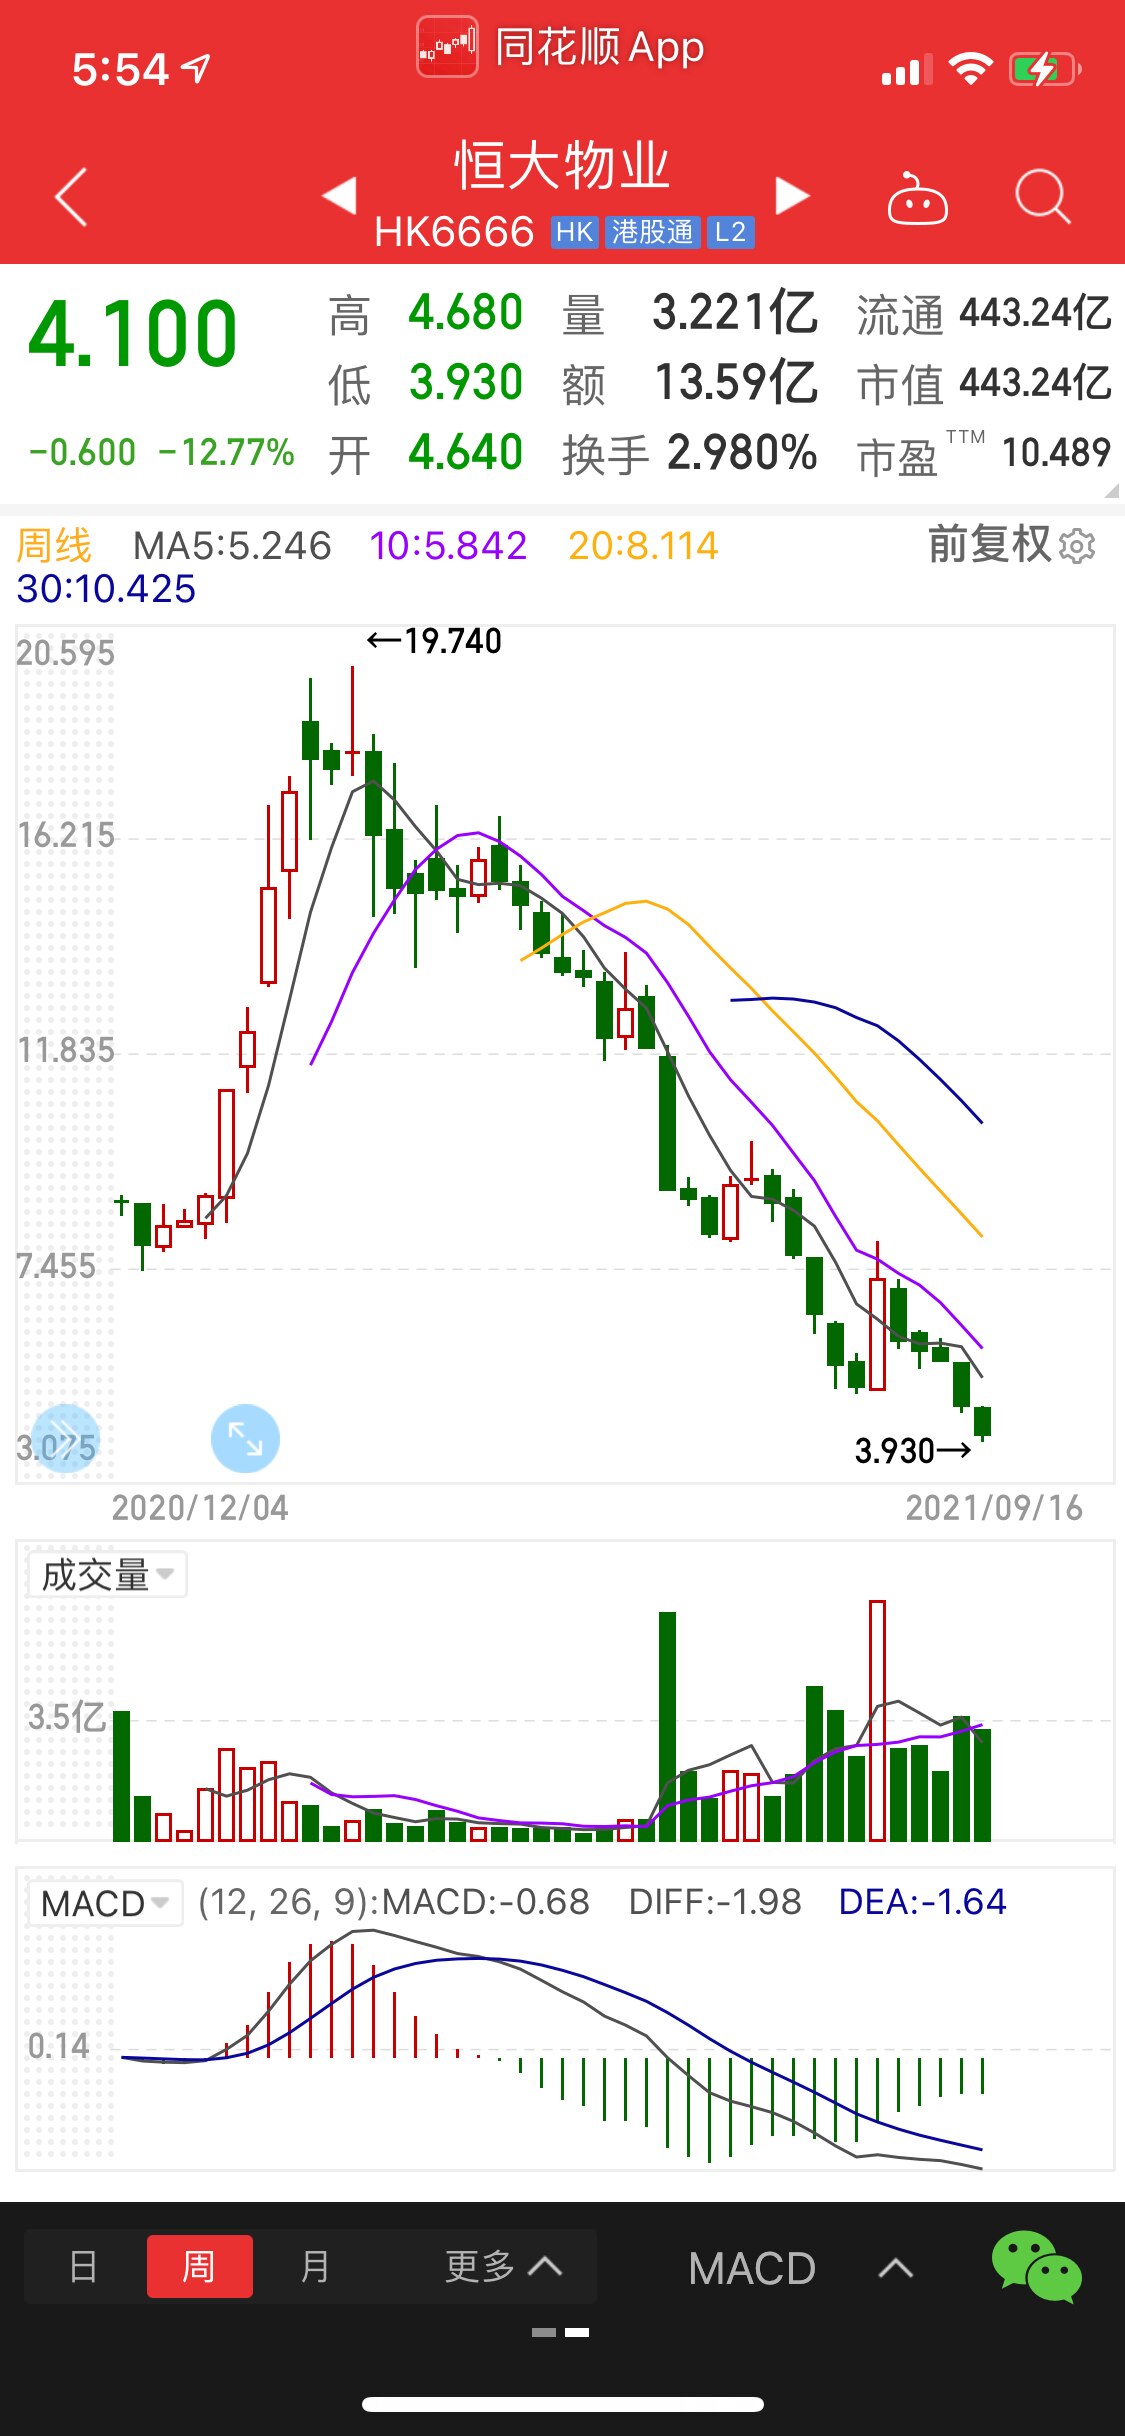Image resolution: width=1125 pixels, height=2436 pixels.
Task: Tap the 2021/09/16 end date label
Action: 994,1508
